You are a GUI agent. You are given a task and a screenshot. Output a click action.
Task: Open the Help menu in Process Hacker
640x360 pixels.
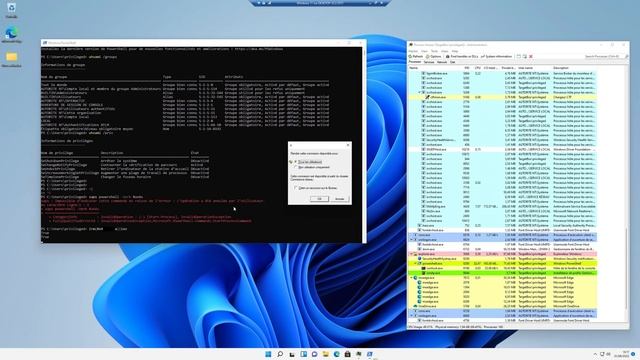(455, 51)
